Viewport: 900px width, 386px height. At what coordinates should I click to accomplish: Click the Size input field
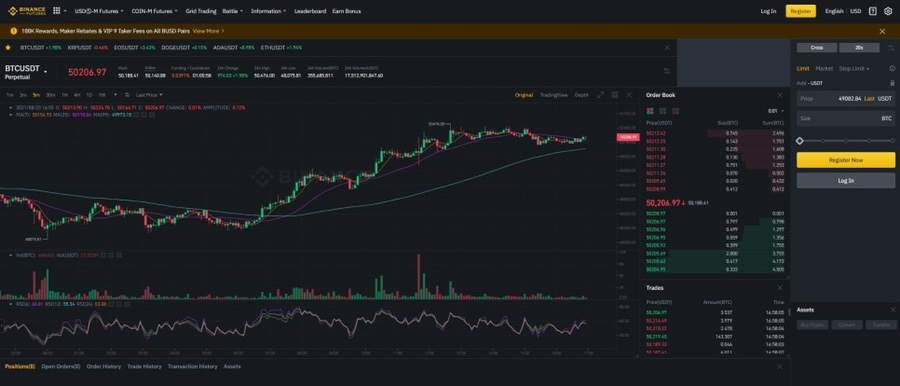click(845, 118)
